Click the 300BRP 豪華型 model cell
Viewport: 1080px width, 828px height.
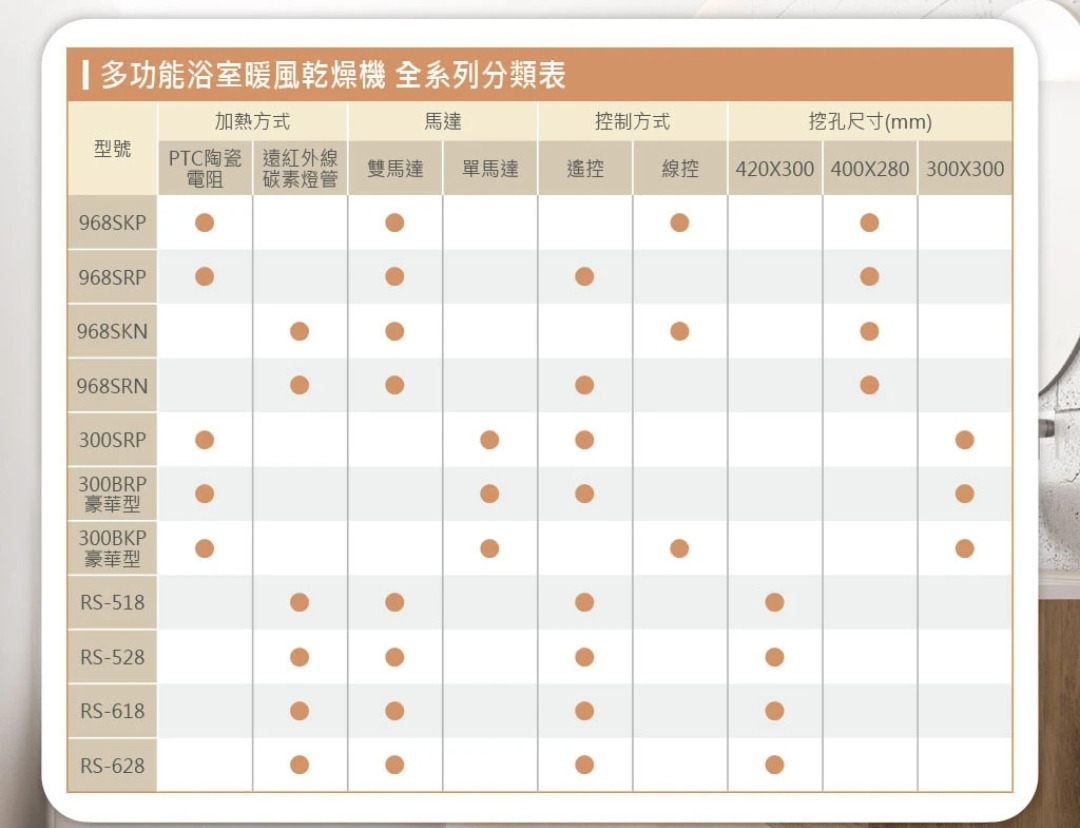click(x=112, y=494)
